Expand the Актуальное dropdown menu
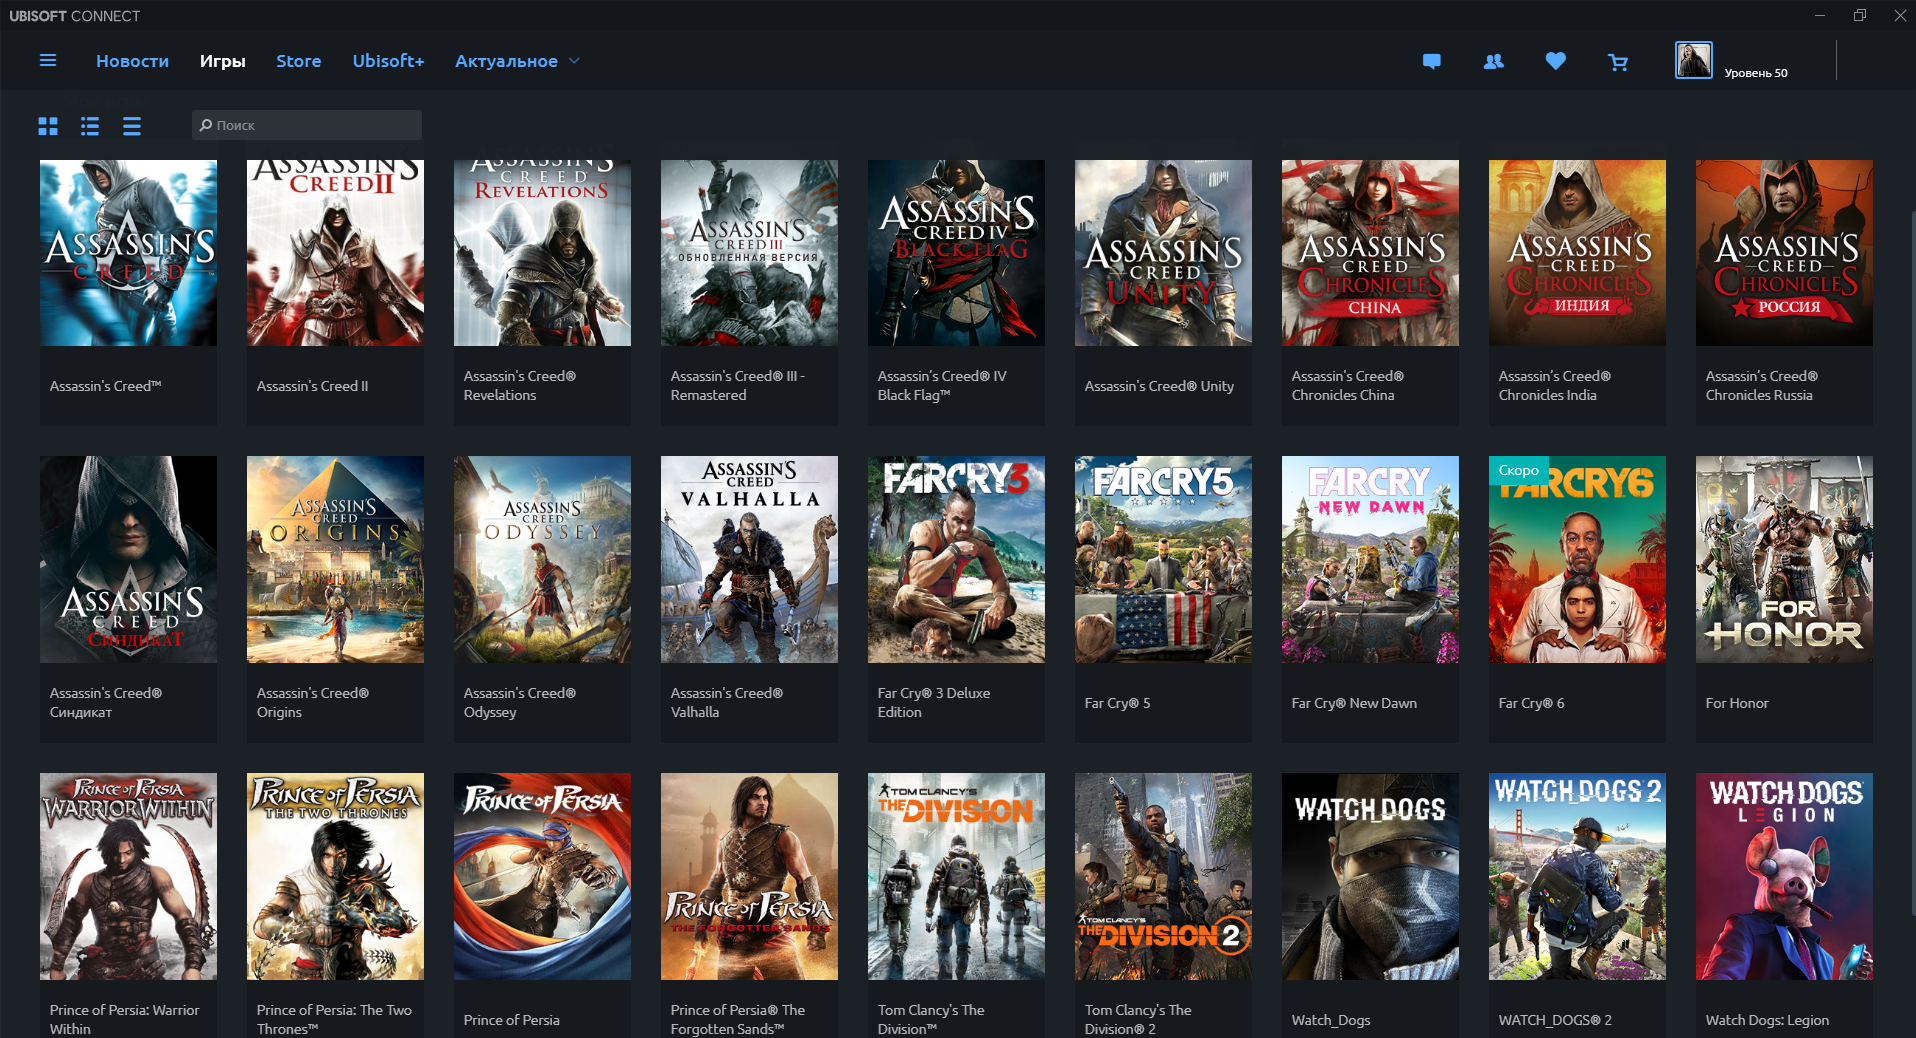Screen dimensions: 1916x1038 pyautogui.click(x=517, y=61)
